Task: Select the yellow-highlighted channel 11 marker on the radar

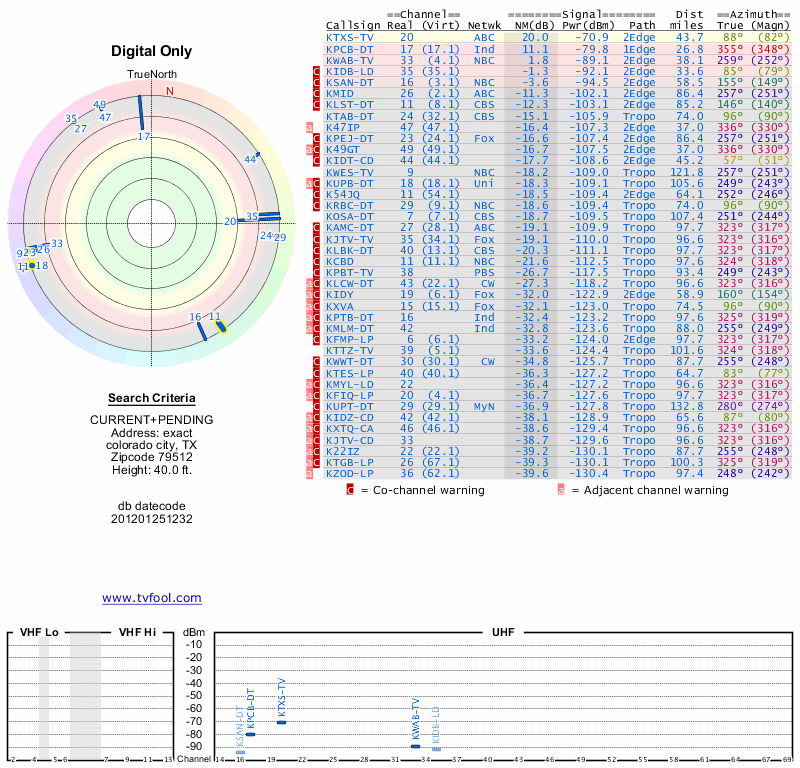Action: 220,324
